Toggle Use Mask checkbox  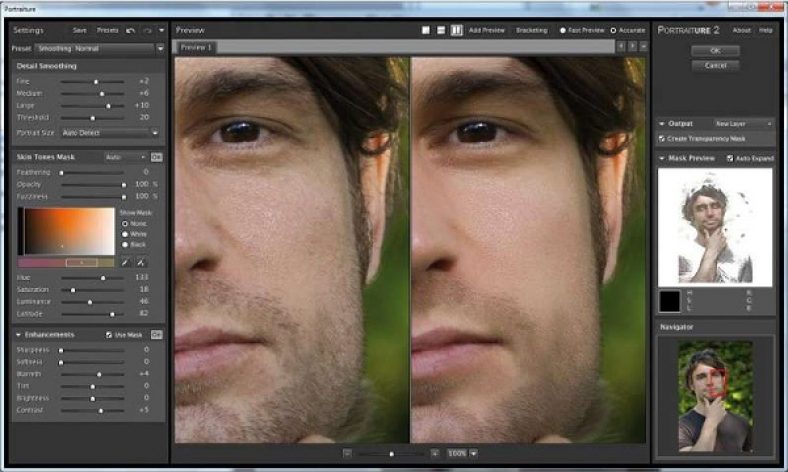109,335
